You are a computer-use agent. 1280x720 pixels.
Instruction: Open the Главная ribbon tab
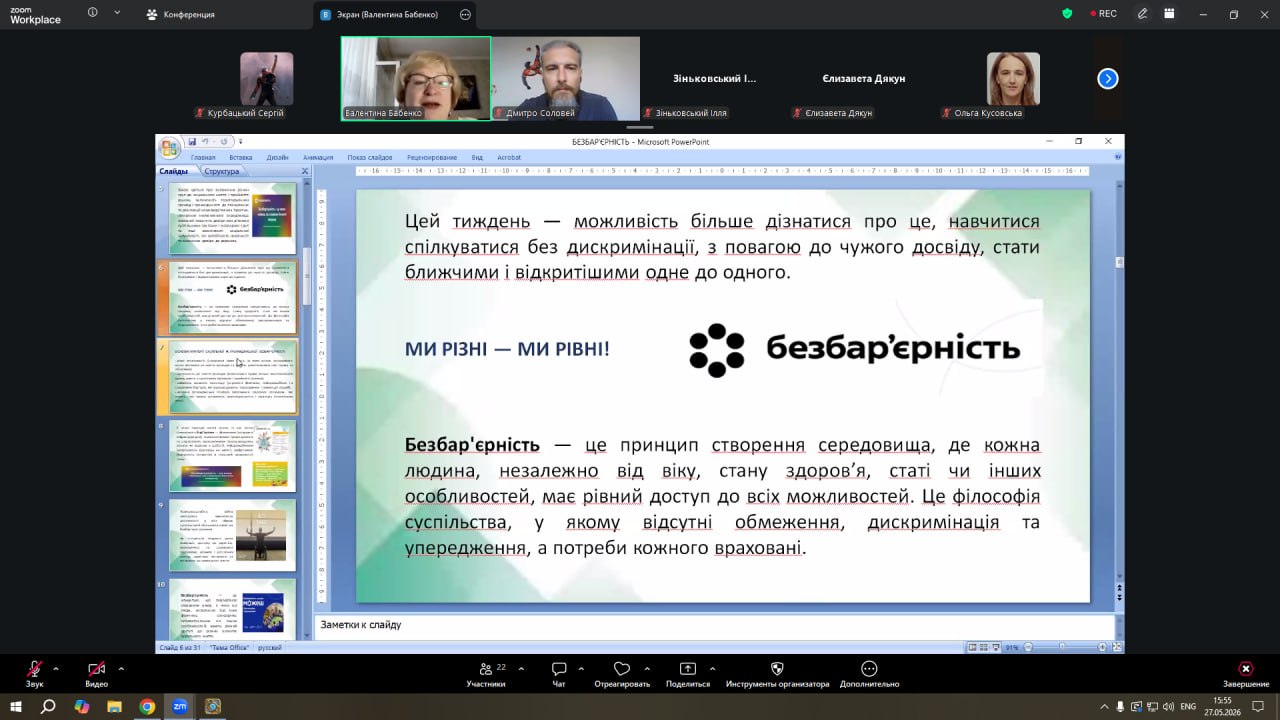[203, 158]
